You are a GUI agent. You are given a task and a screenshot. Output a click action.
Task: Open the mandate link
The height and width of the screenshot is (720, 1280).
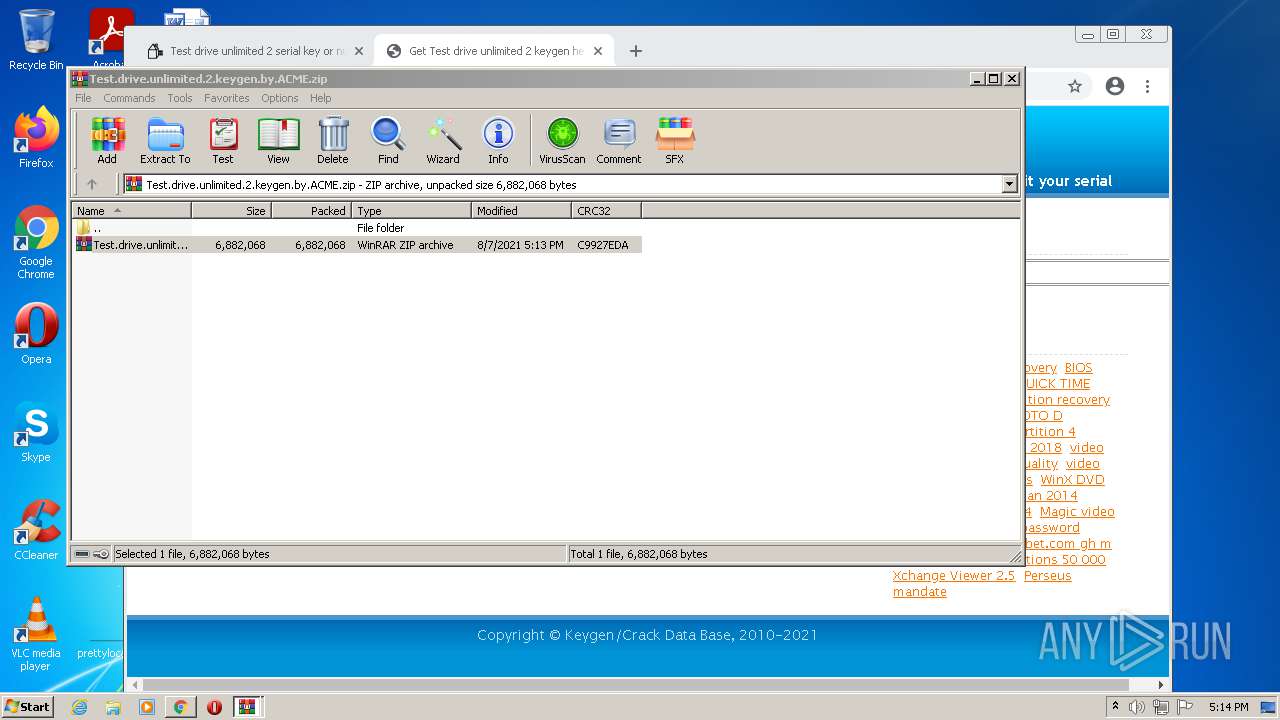point(919,592)
